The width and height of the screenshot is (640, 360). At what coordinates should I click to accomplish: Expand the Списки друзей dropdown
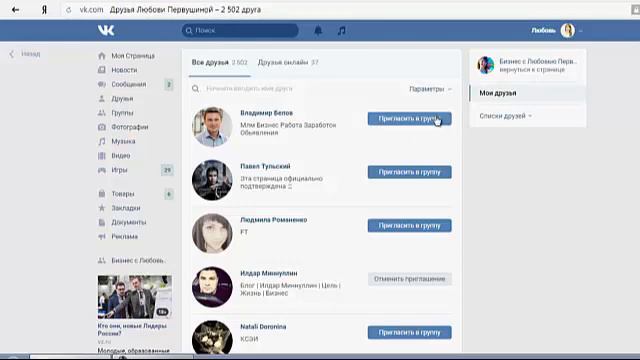pyautogui.click(x=505, y=116)
